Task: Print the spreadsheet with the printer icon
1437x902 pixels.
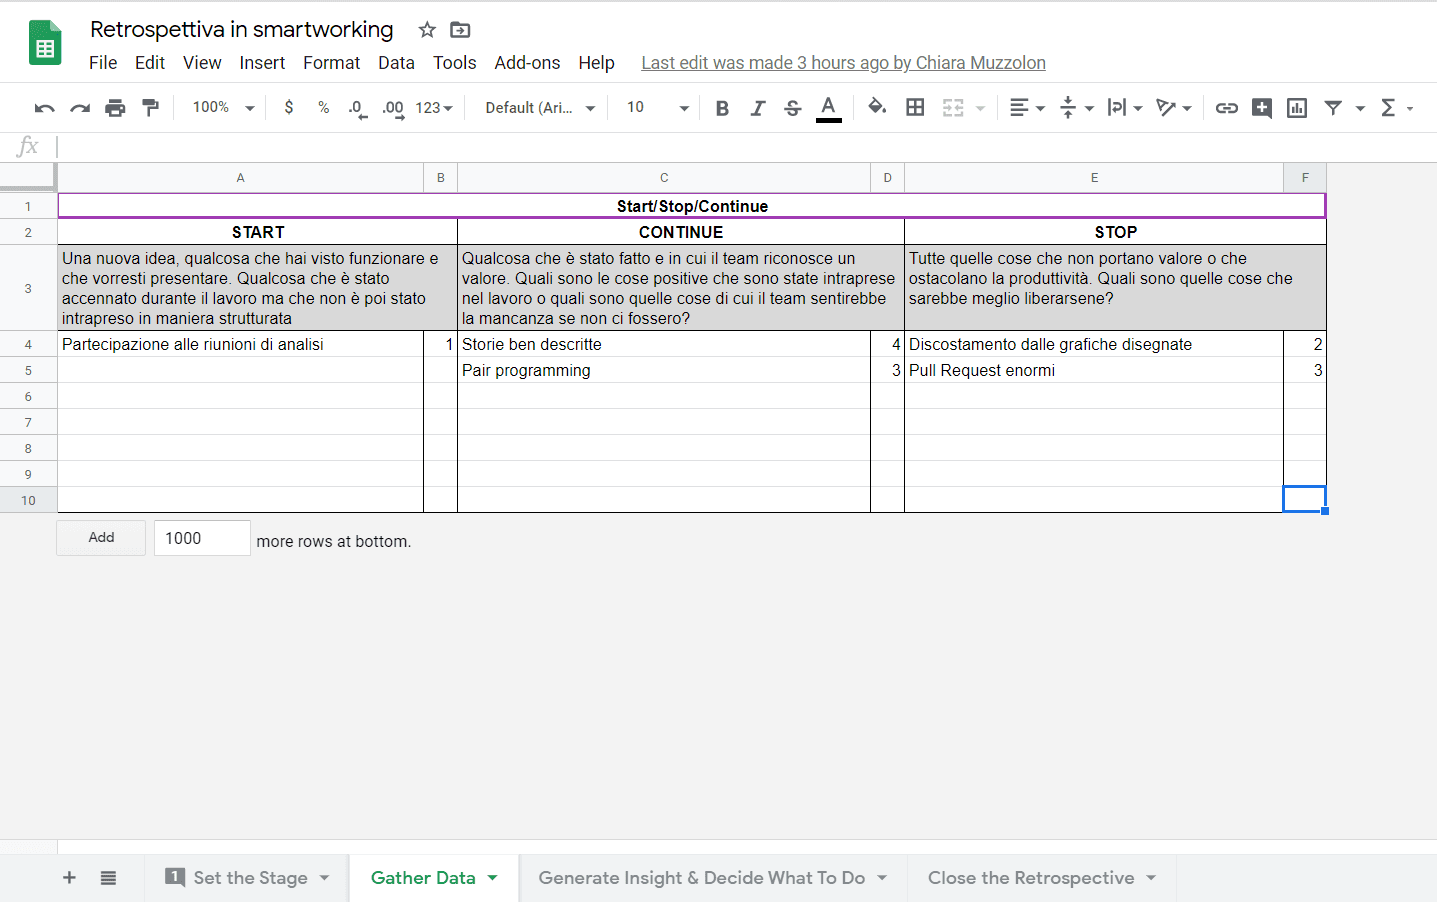Action: pyautogui.click(x=115, y=108)
